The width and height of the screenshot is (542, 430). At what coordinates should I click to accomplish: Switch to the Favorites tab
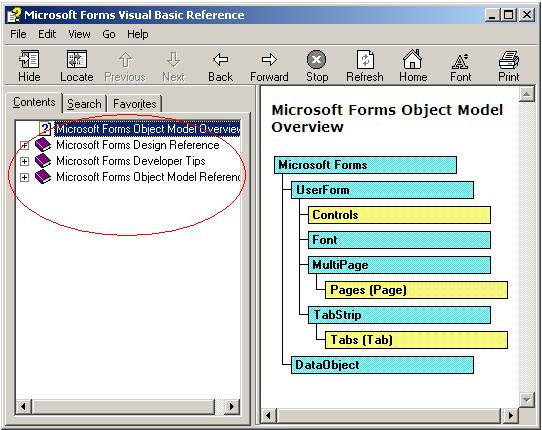coord(134,104)
